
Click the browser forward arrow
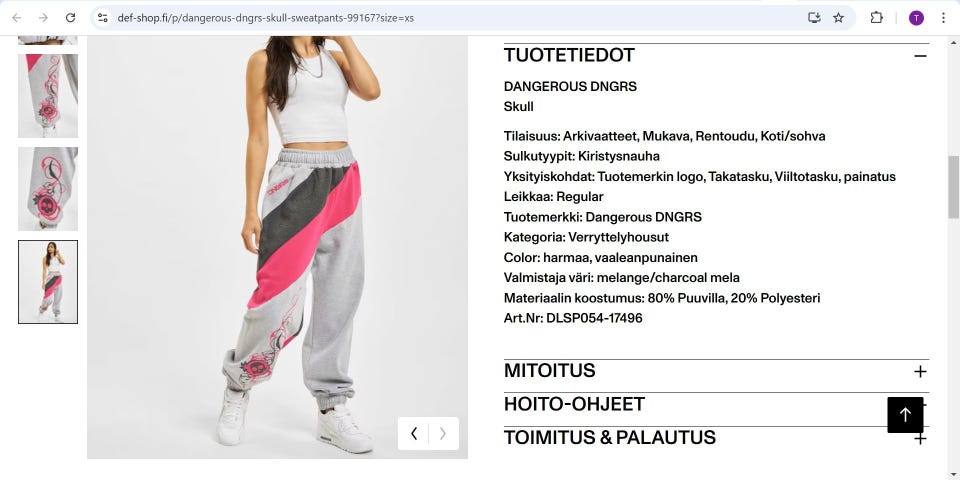pyautogui.click(x=43, y=18)
